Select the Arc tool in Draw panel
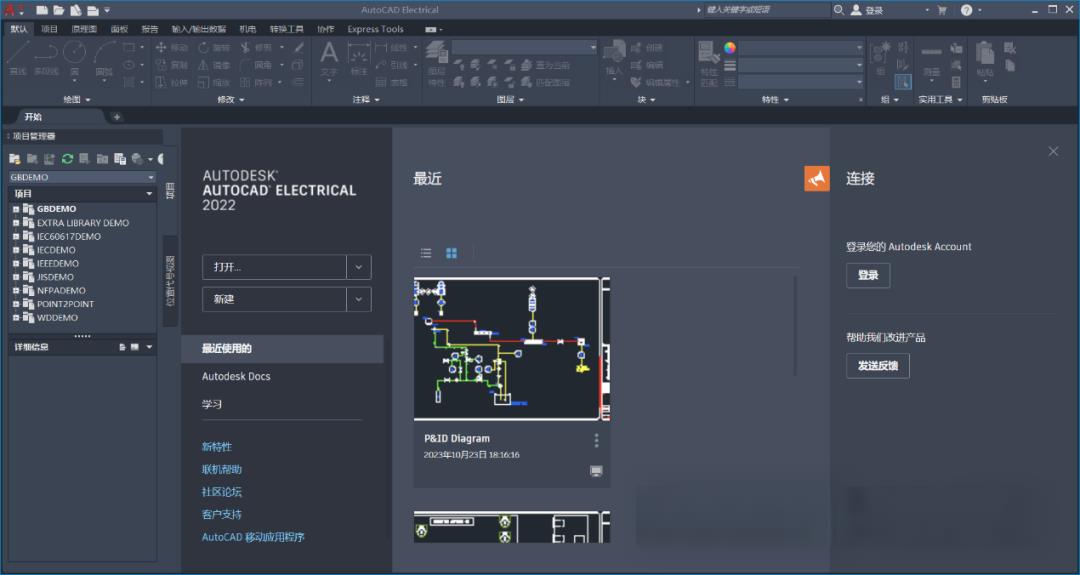Viewport: 1080px width, 575px height. point(105,56)
